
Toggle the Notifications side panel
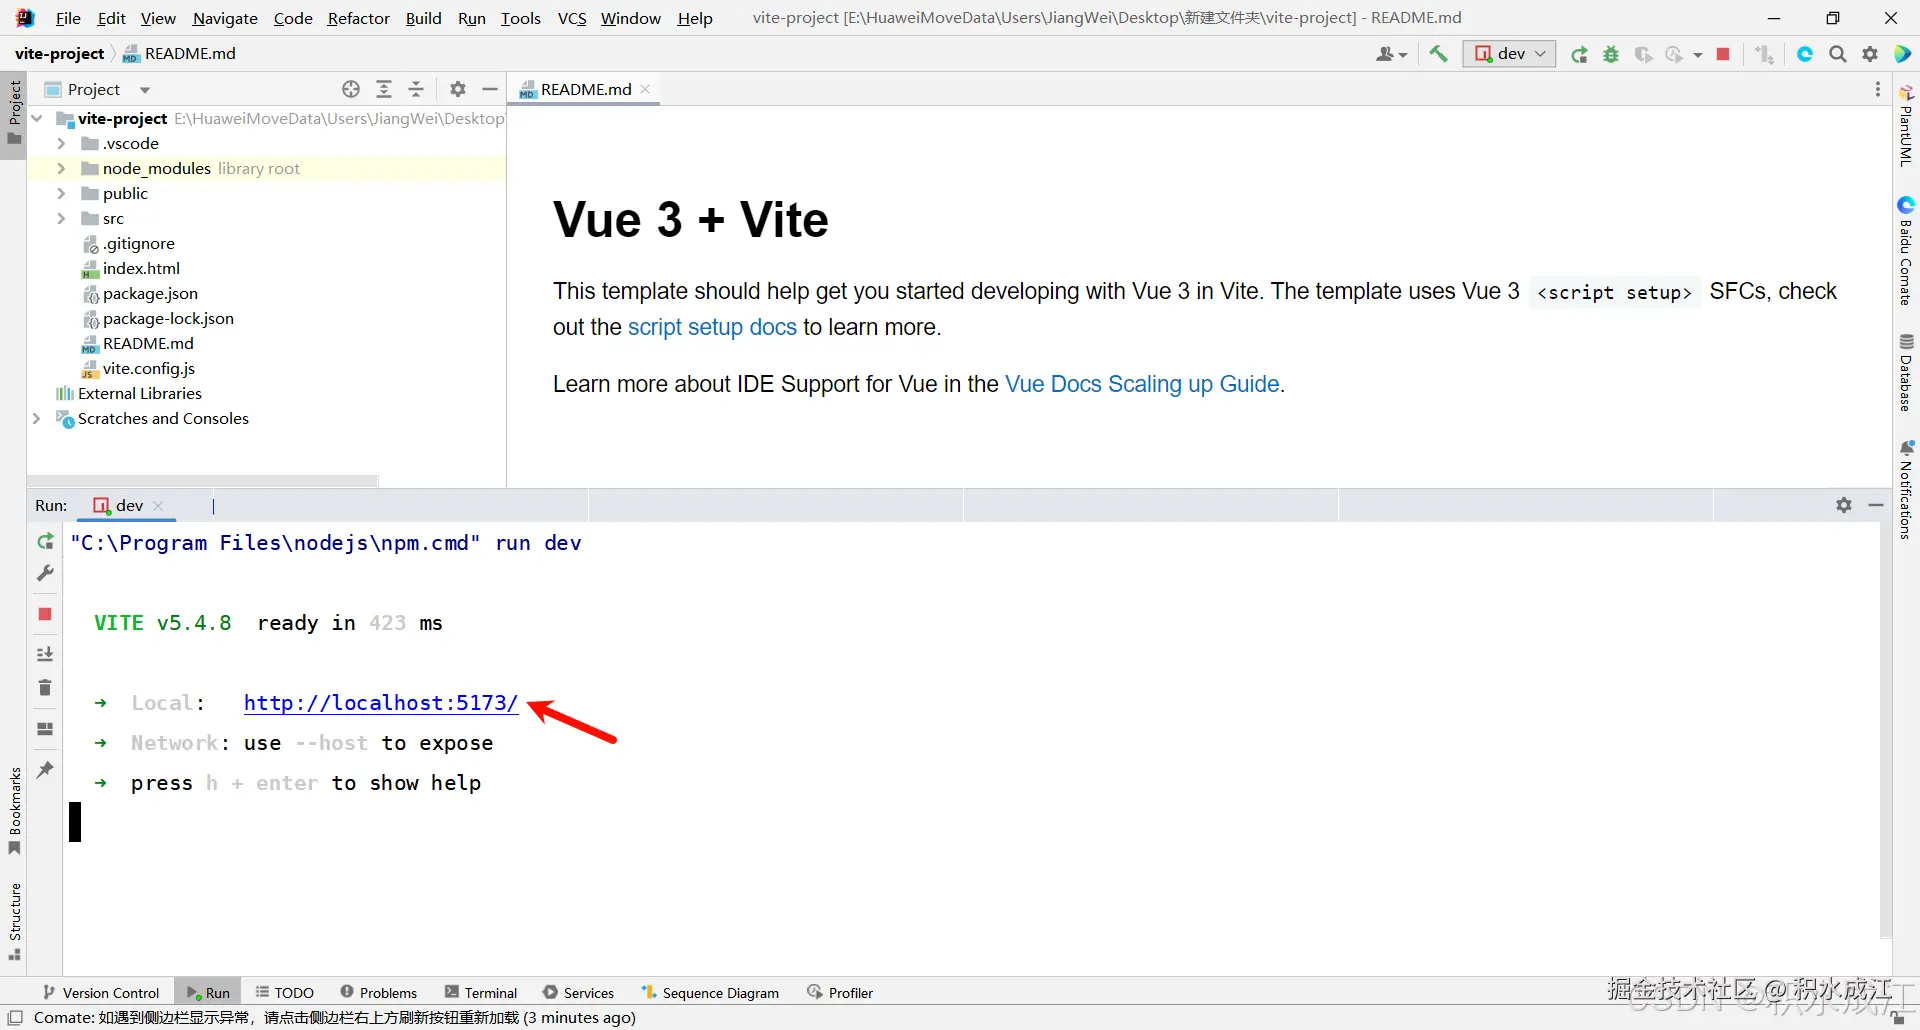[x=1906, y=490]
